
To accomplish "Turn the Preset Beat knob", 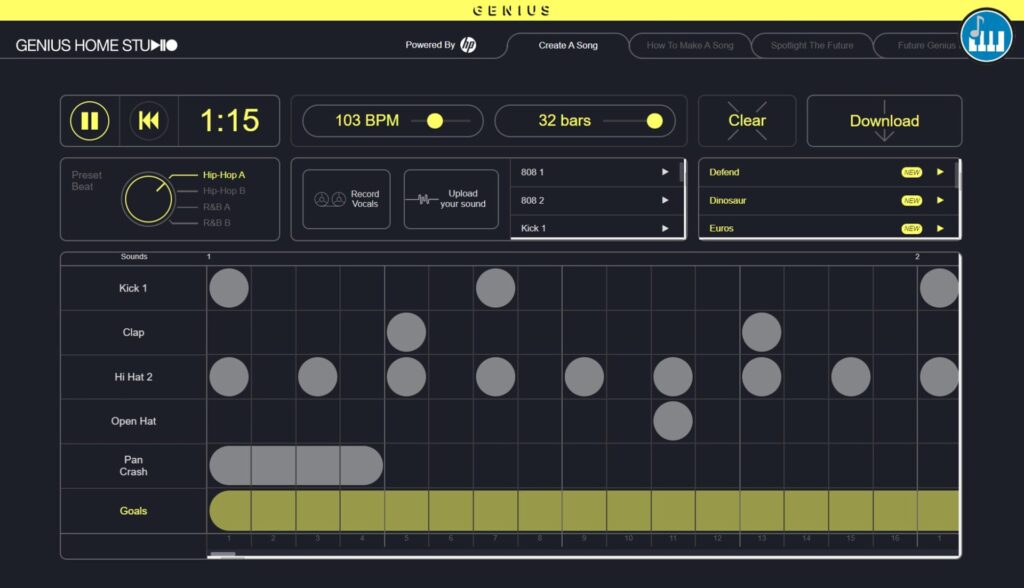I will (x=148, y=199).
